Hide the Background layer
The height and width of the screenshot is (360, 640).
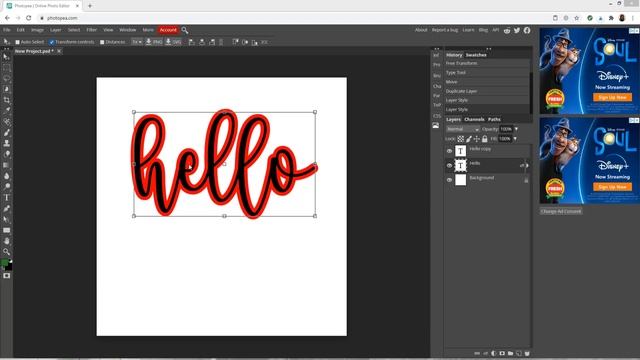tap(449, 180)
